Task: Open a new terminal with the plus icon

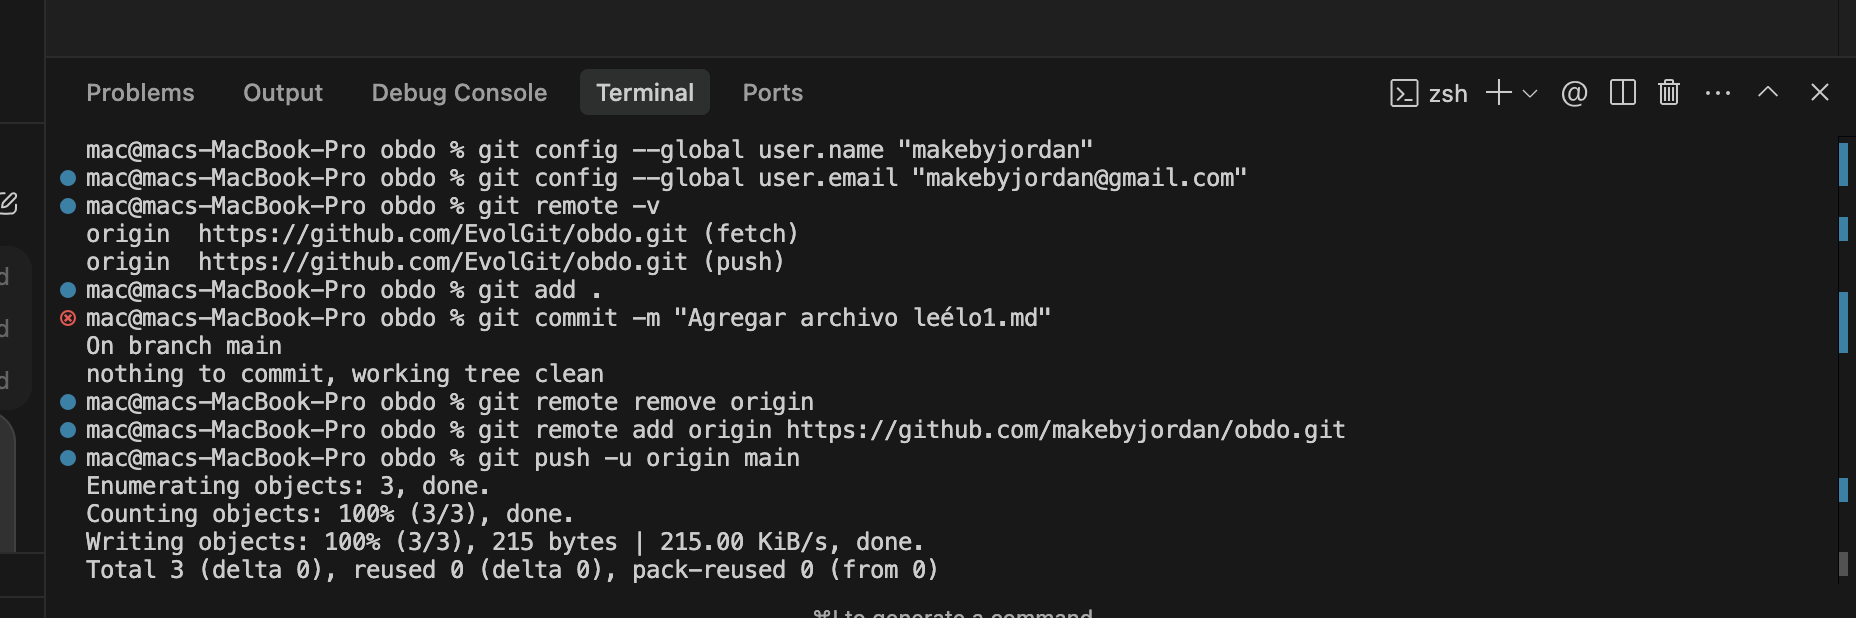Action: point(1498,93)
